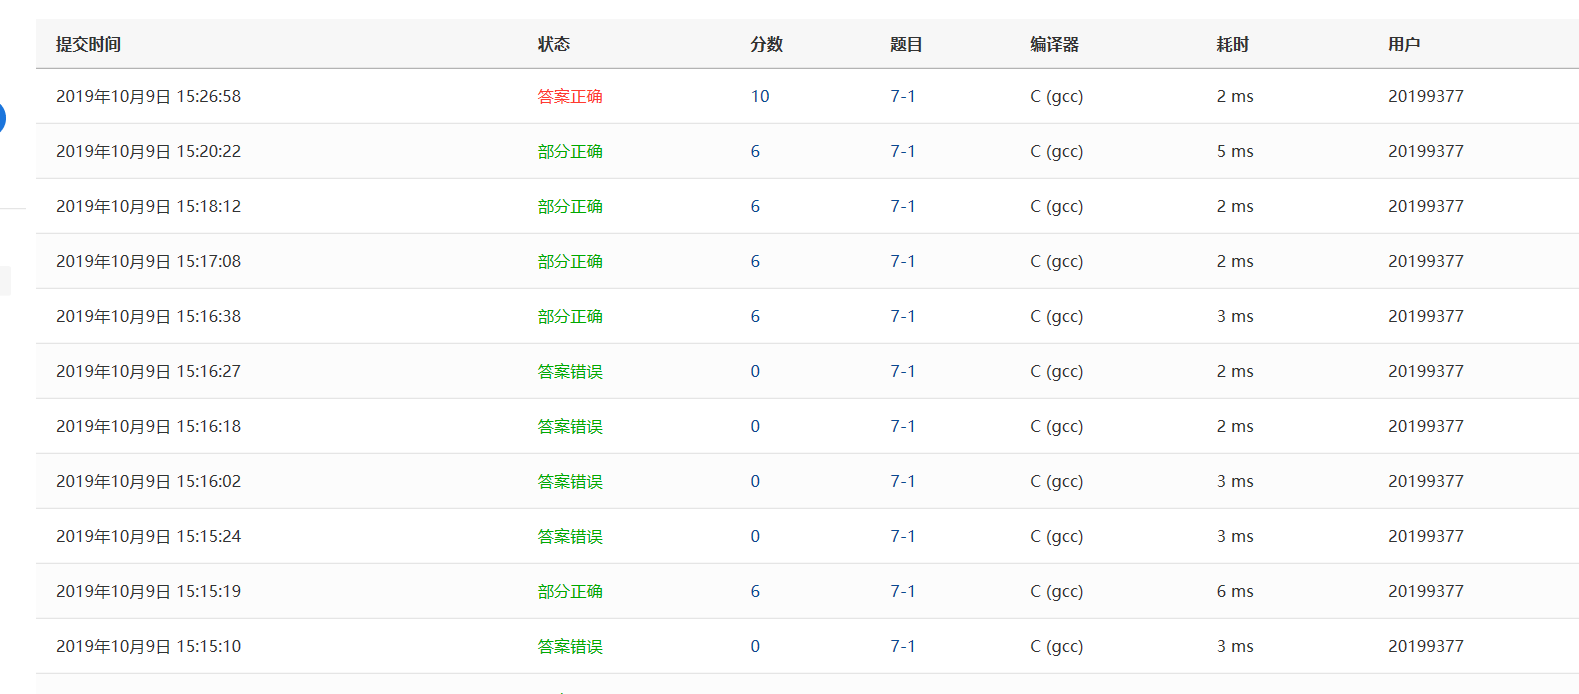Click the 状态 column header
Viewport: 1579px width, 694px height.
tap(554, 44)
